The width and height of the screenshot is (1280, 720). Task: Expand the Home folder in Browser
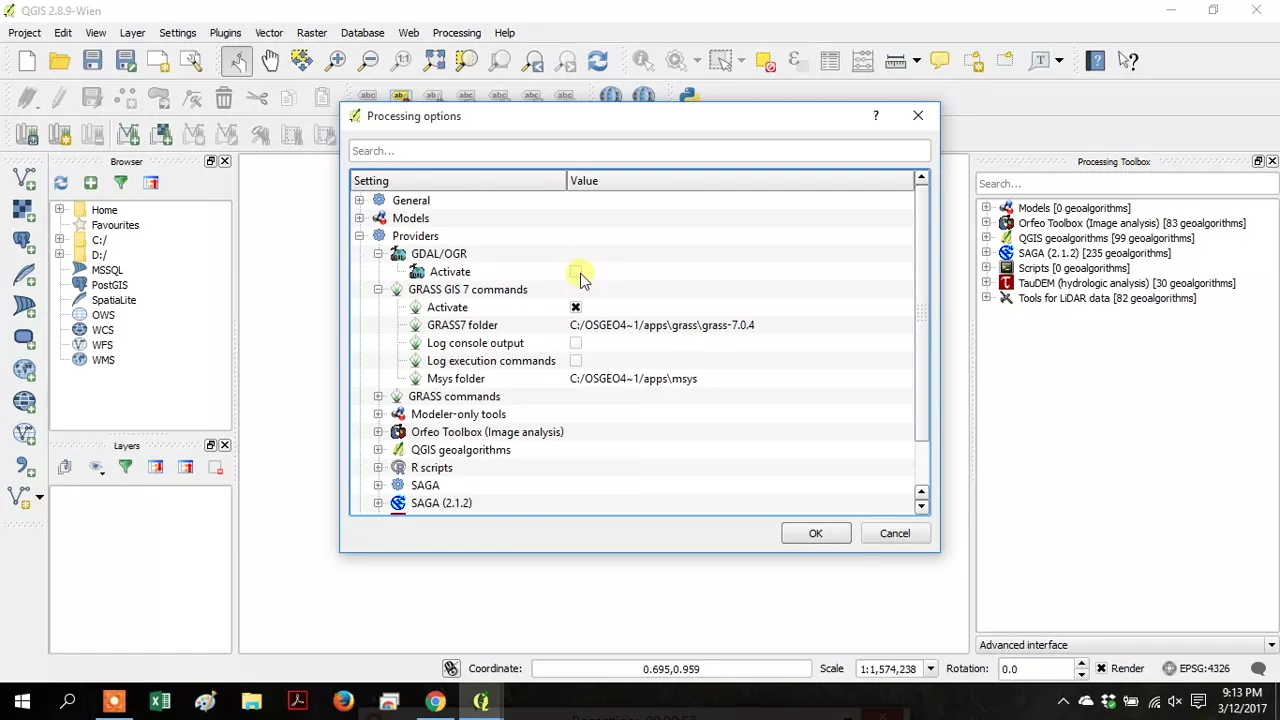pos(60,210)
